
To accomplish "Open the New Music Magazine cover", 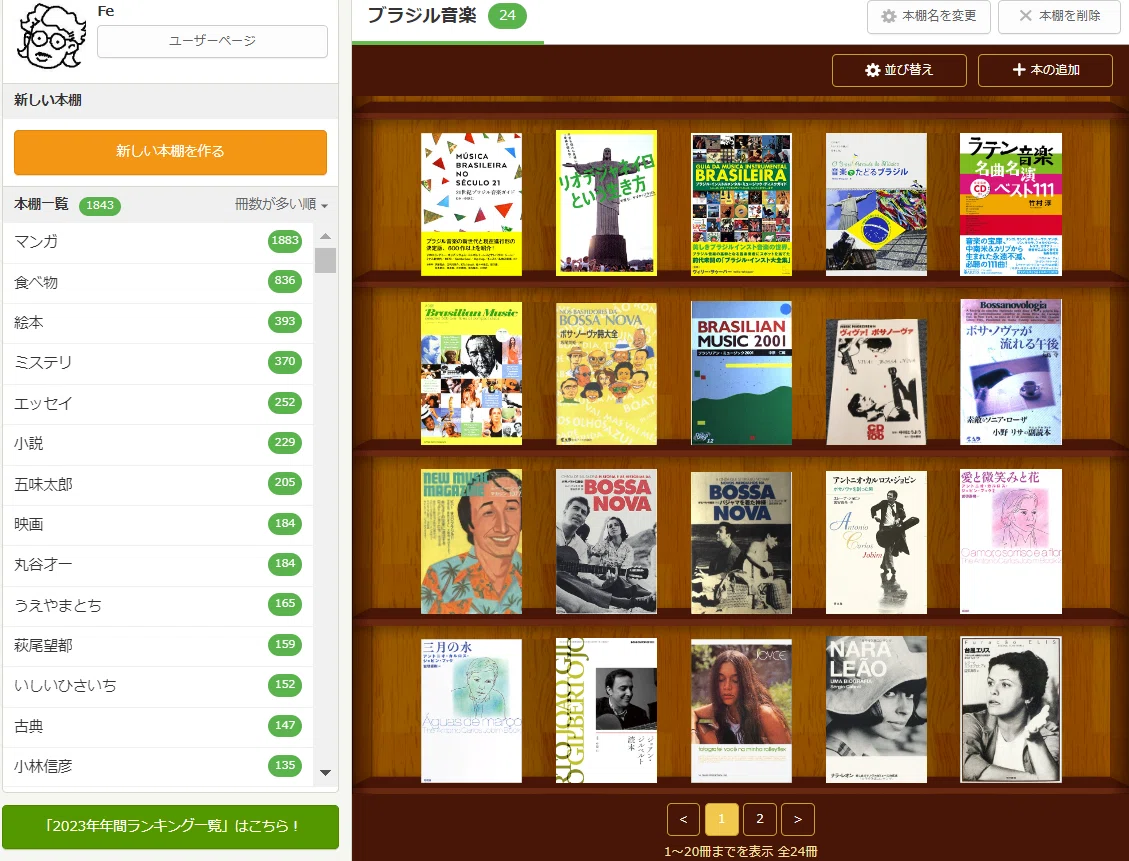I will 472,541.
